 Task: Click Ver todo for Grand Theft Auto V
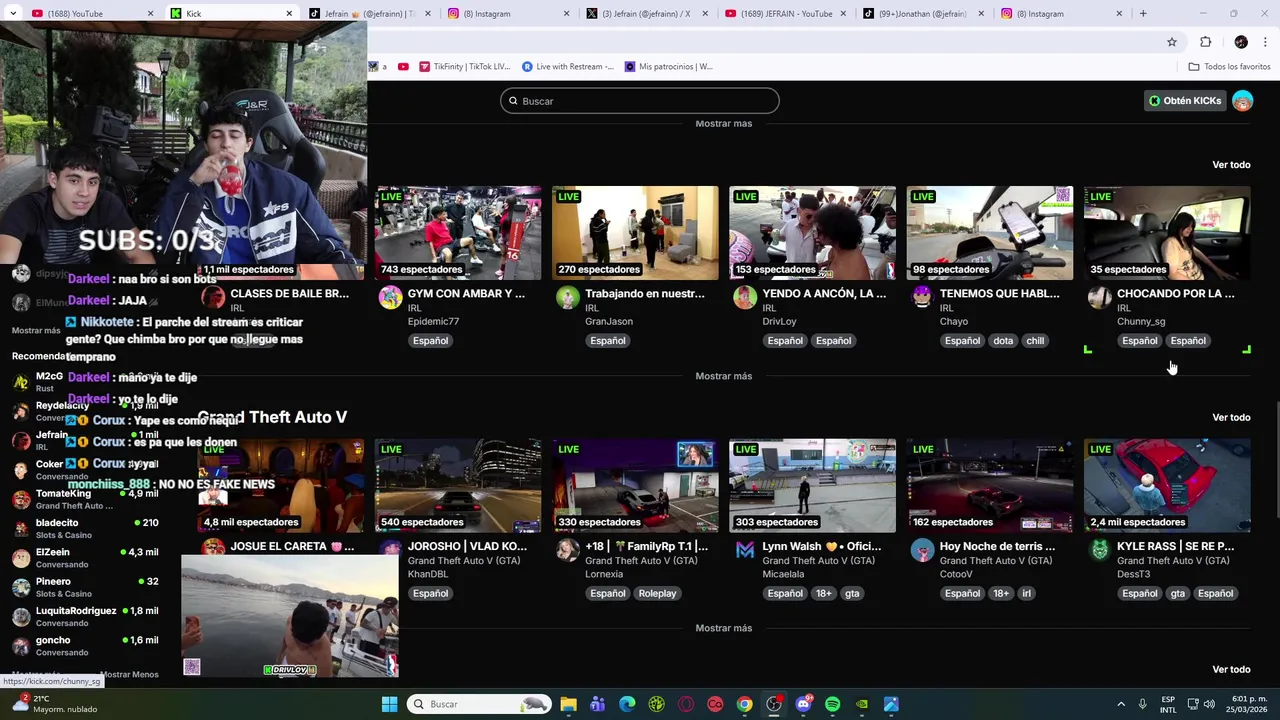click(1231, 417)
